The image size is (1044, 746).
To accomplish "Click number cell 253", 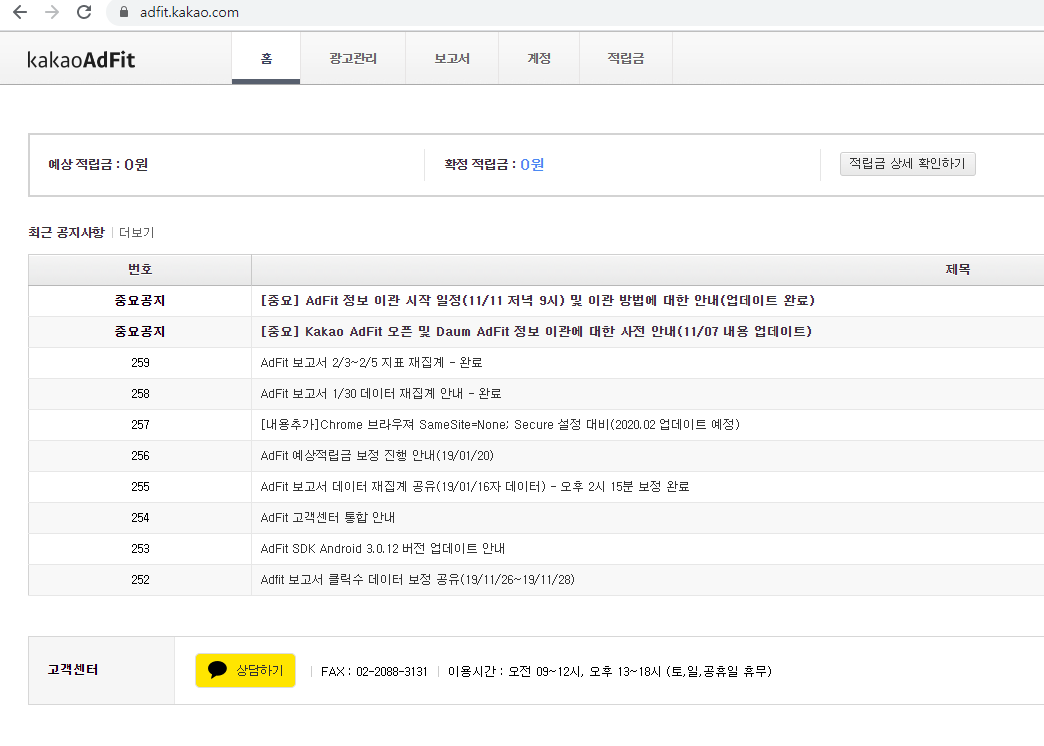I will pyautogui.click(x=140, y=549).
